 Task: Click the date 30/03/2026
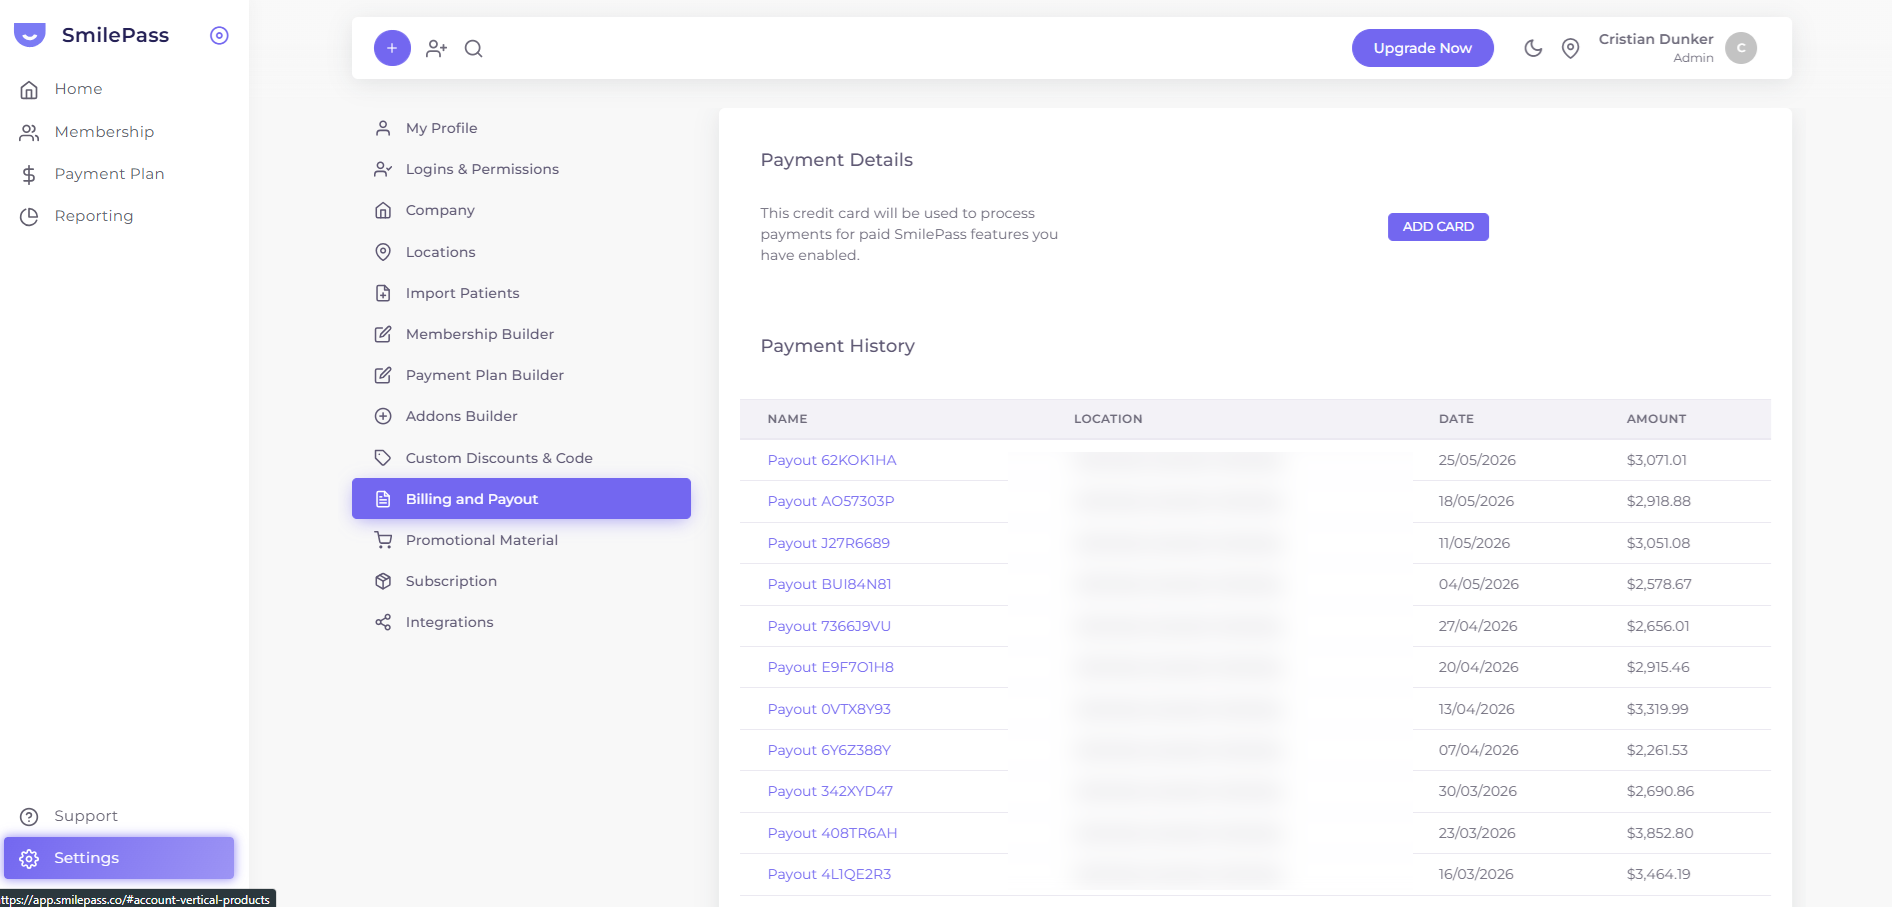pos(1477,791)
